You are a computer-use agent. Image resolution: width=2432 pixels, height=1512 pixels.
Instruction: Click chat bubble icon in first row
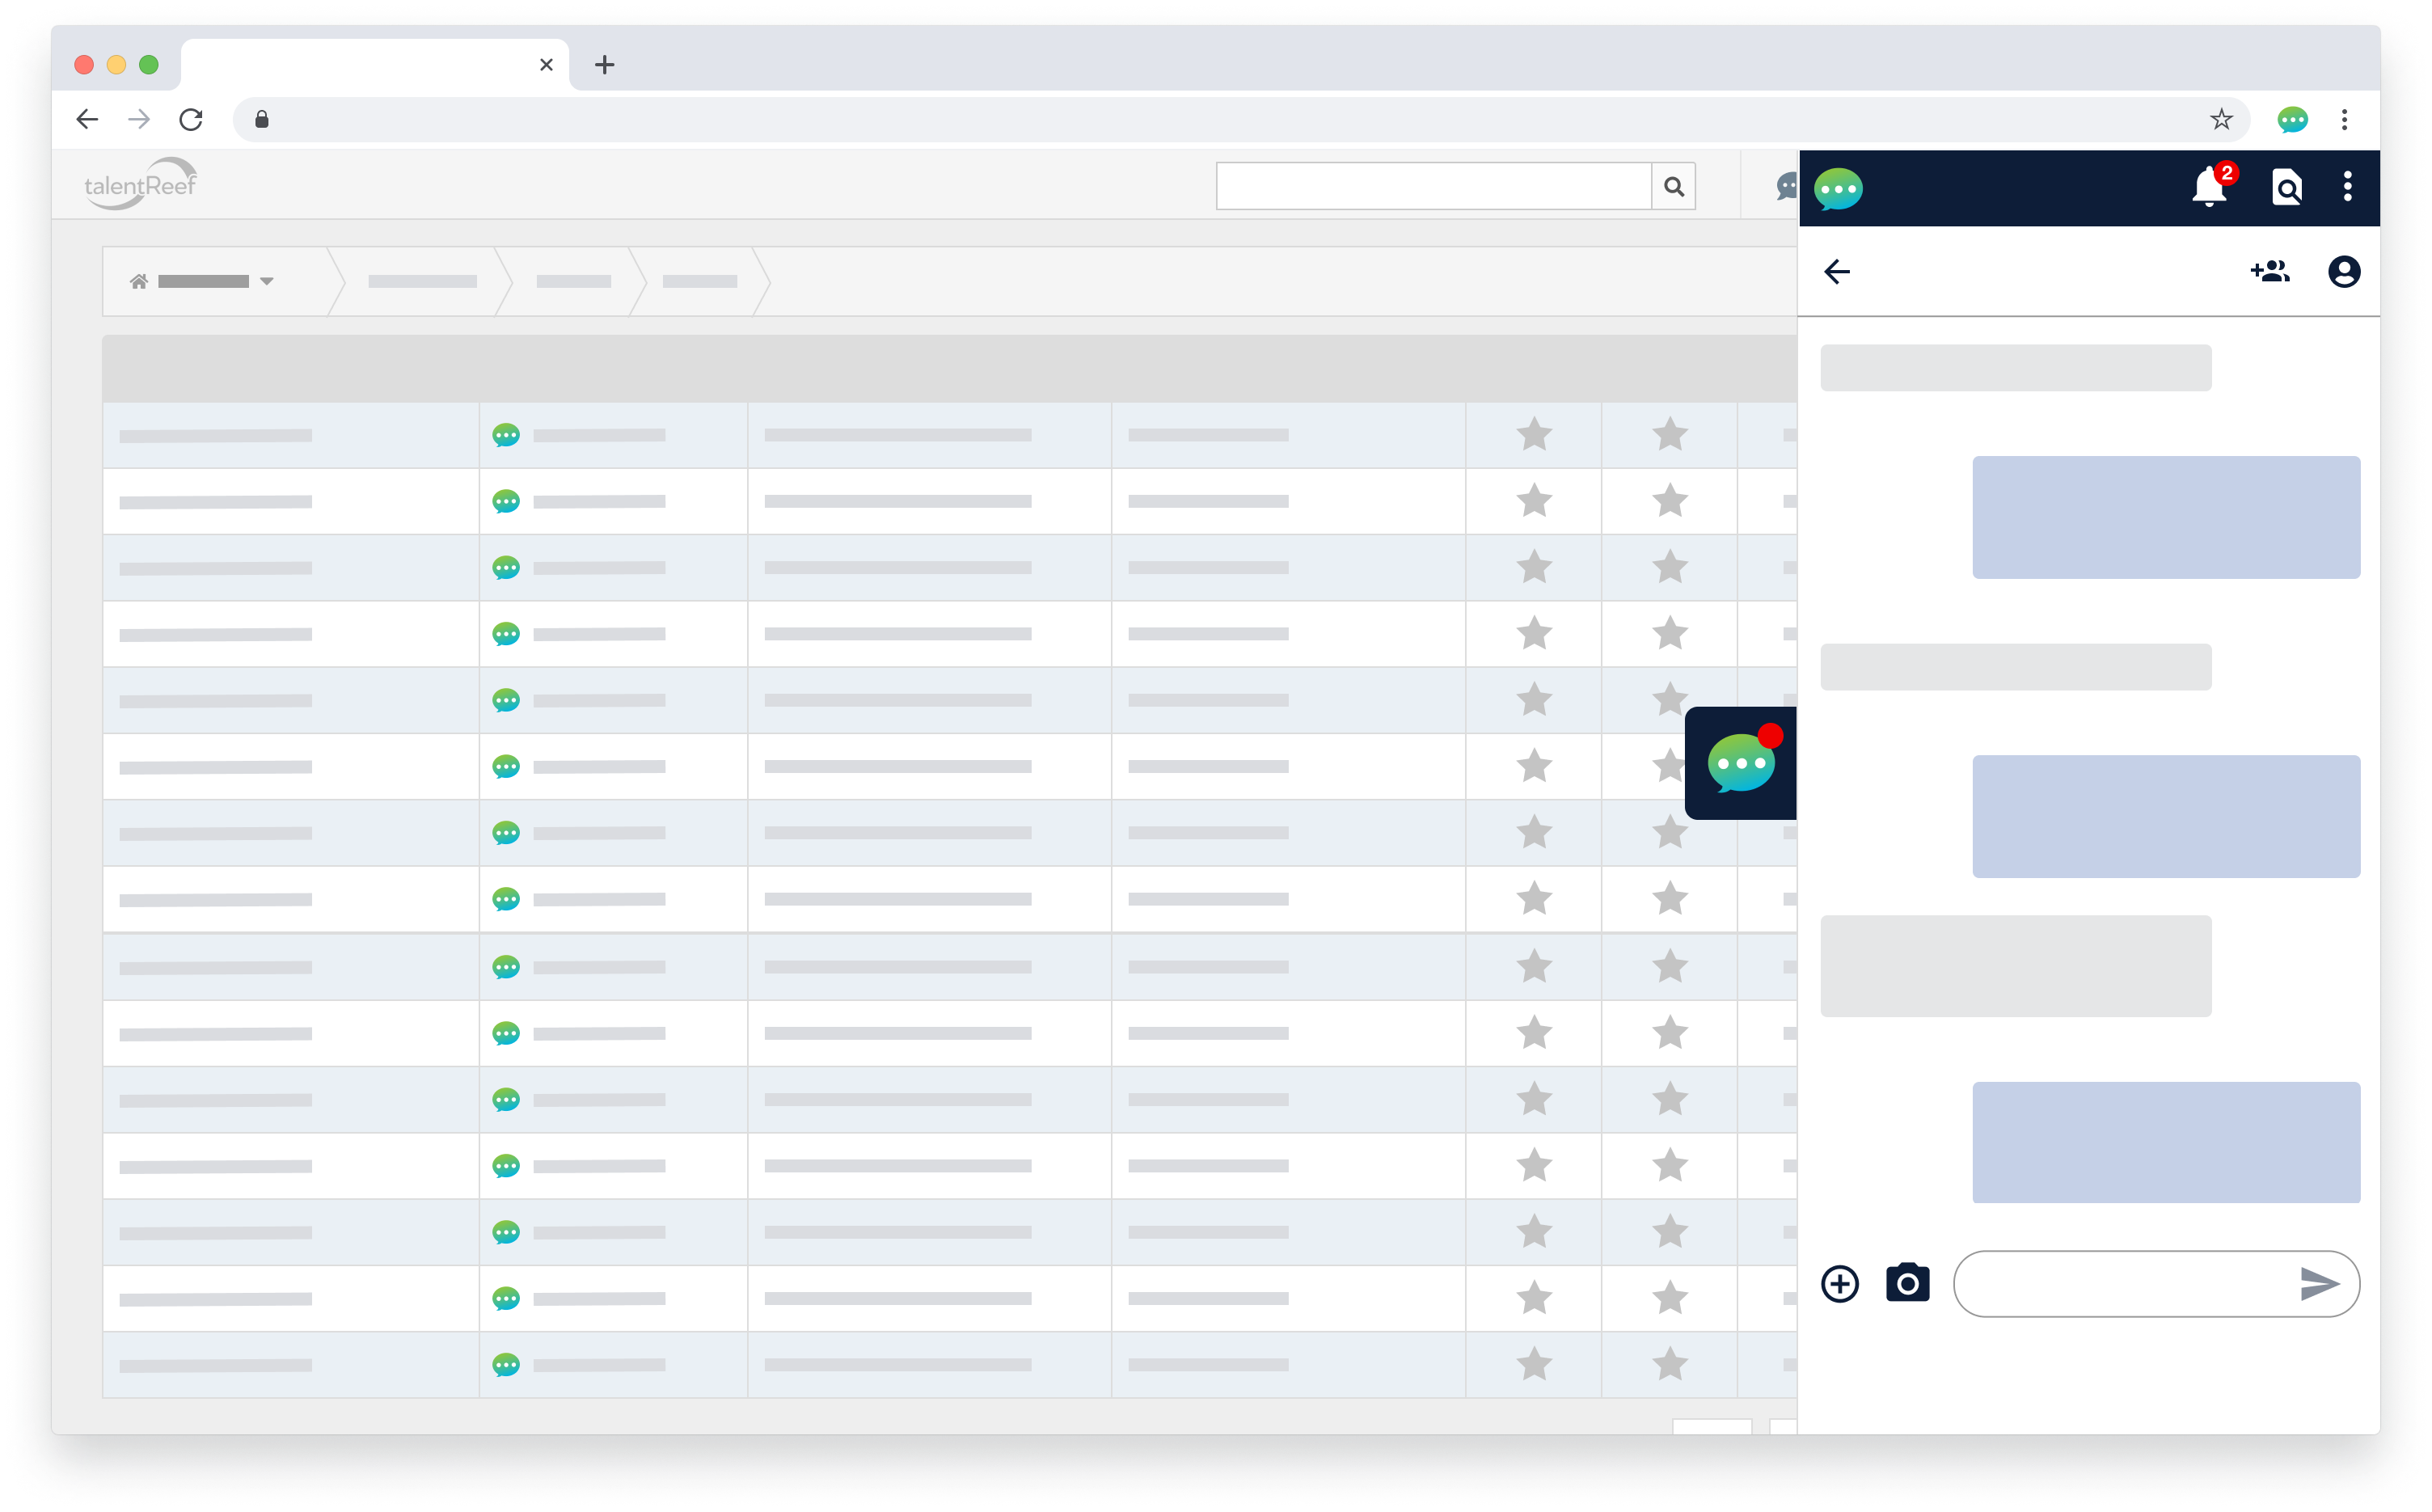pyautogui.click(x=506, y=435)
